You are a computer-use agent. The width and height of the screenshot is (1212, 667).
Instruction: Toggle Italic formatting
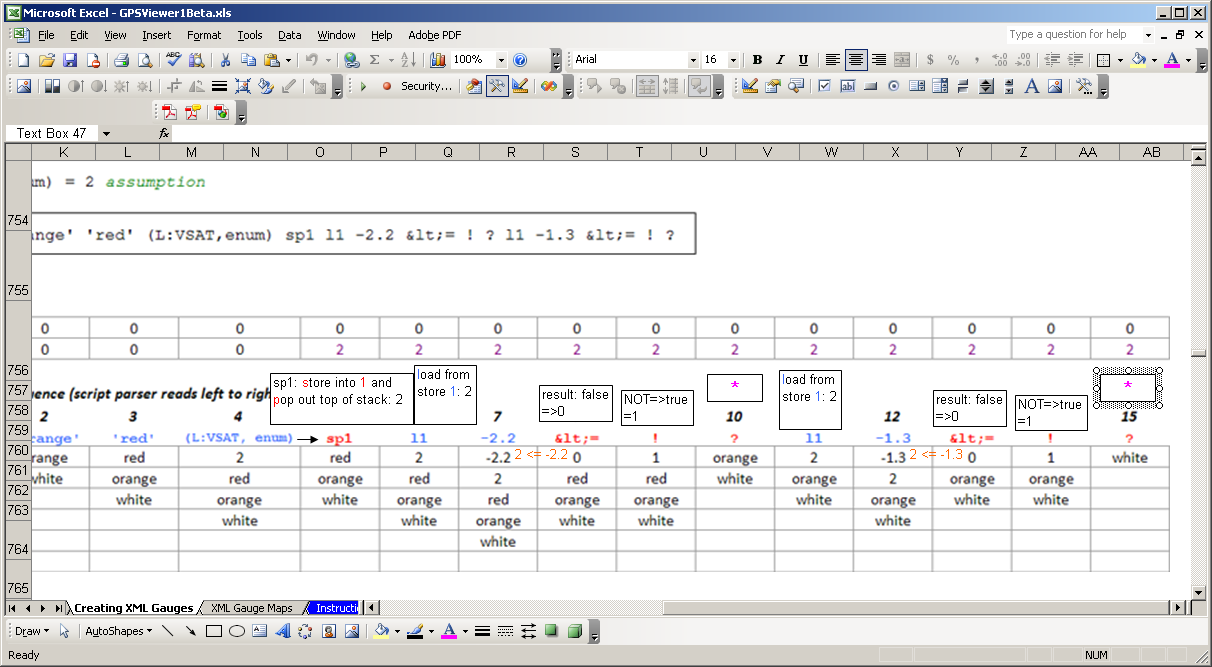pos(780,60)
